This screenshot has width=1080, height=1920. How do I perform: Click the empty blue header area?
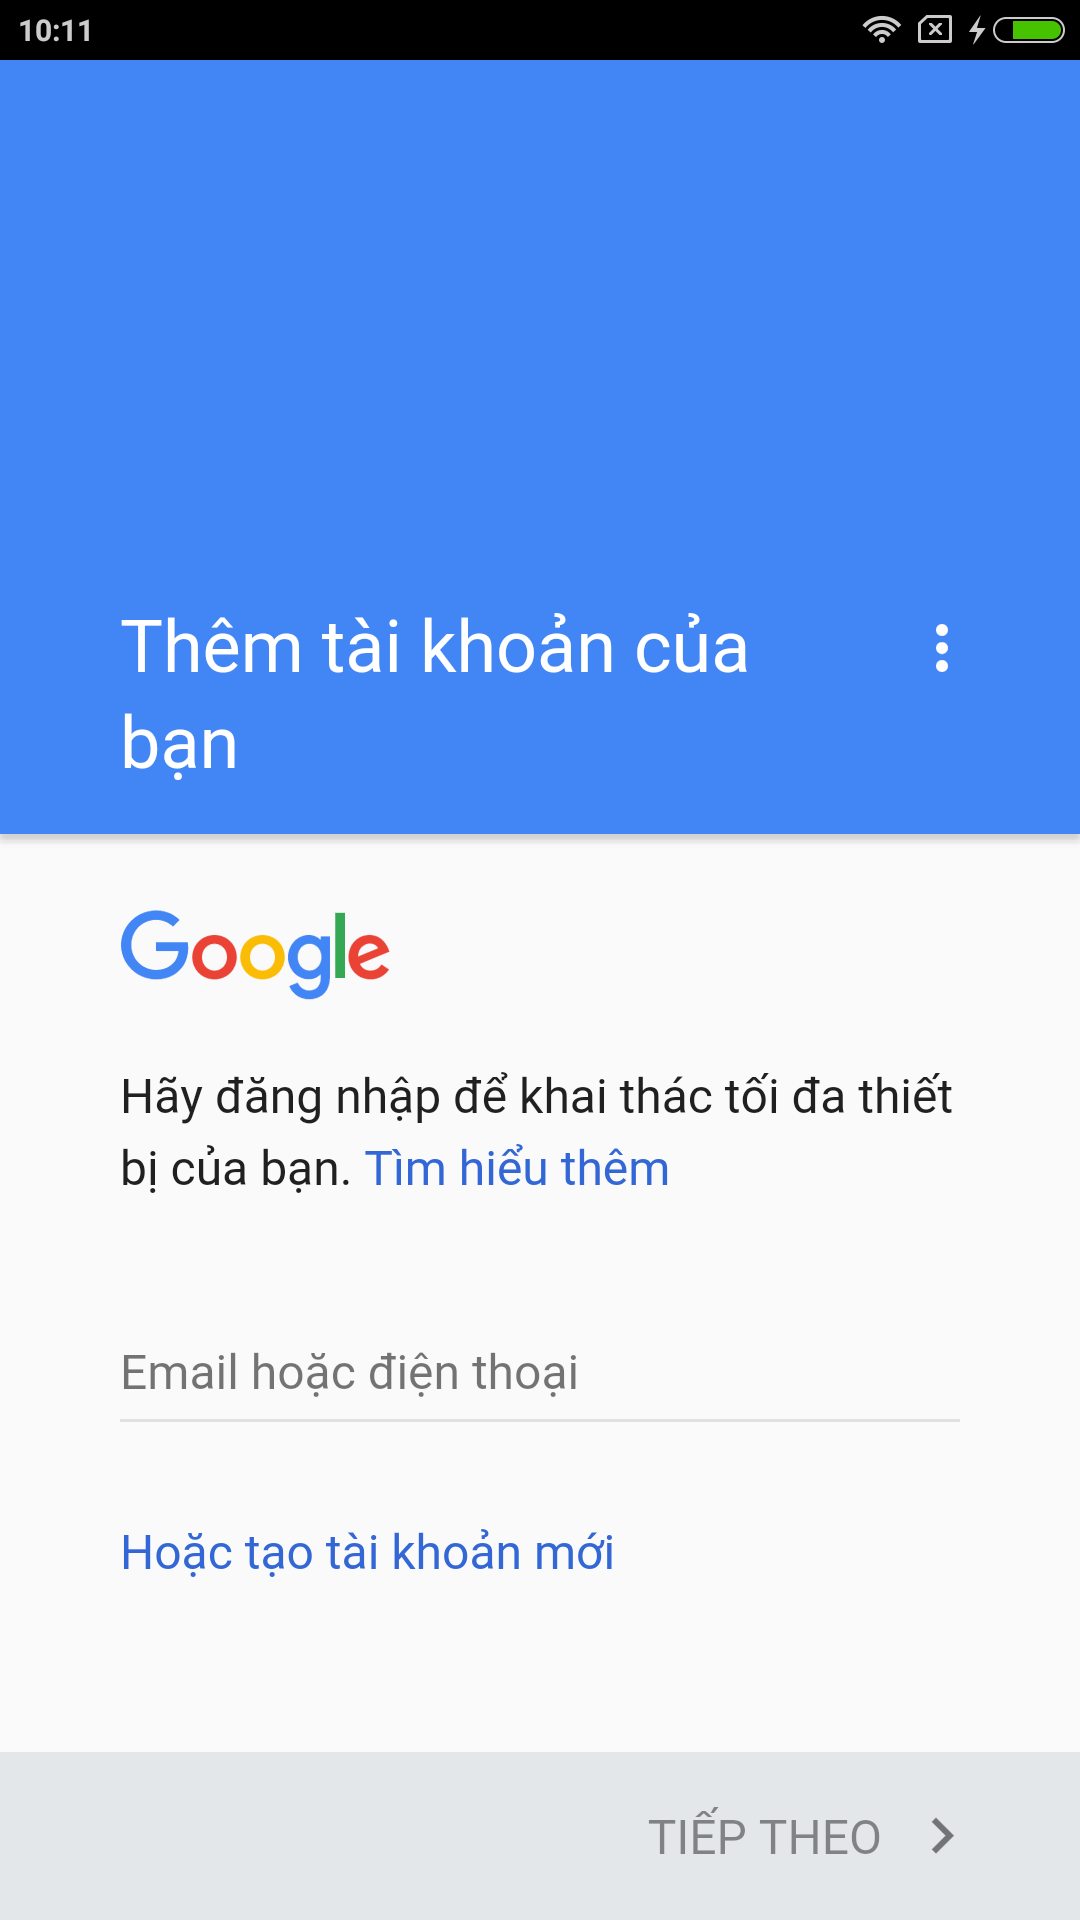(x=540, y=320)
